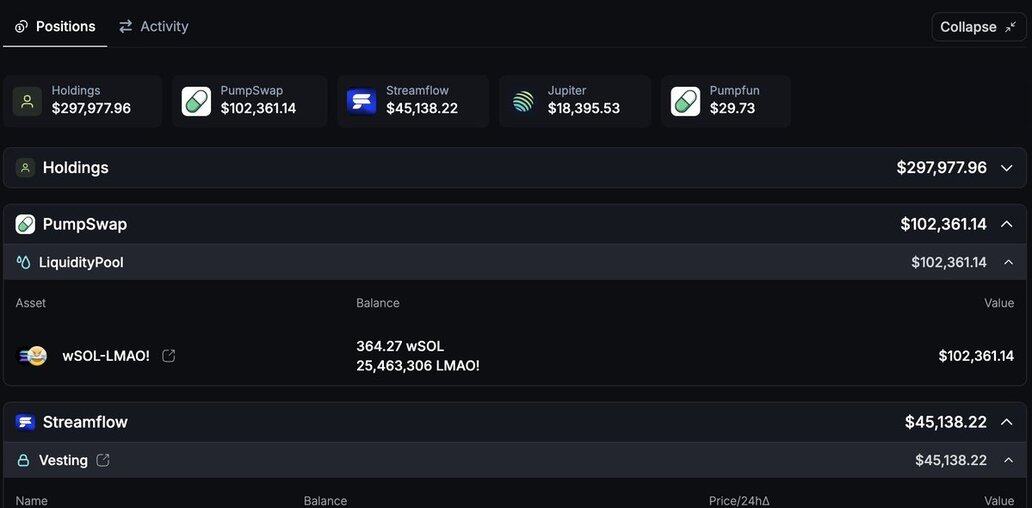Image resolution: width=1032 pixels, height=508 pixels.
Task: Switch to the Activity tab
Action: 153,27
